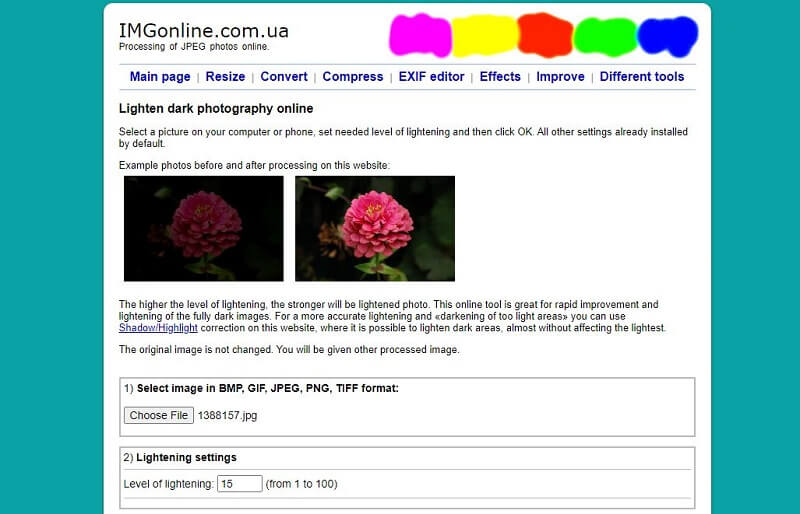Screen dimensions: 800x514
Task: Click the Level of lightening input field
Action: pos(239,484)
